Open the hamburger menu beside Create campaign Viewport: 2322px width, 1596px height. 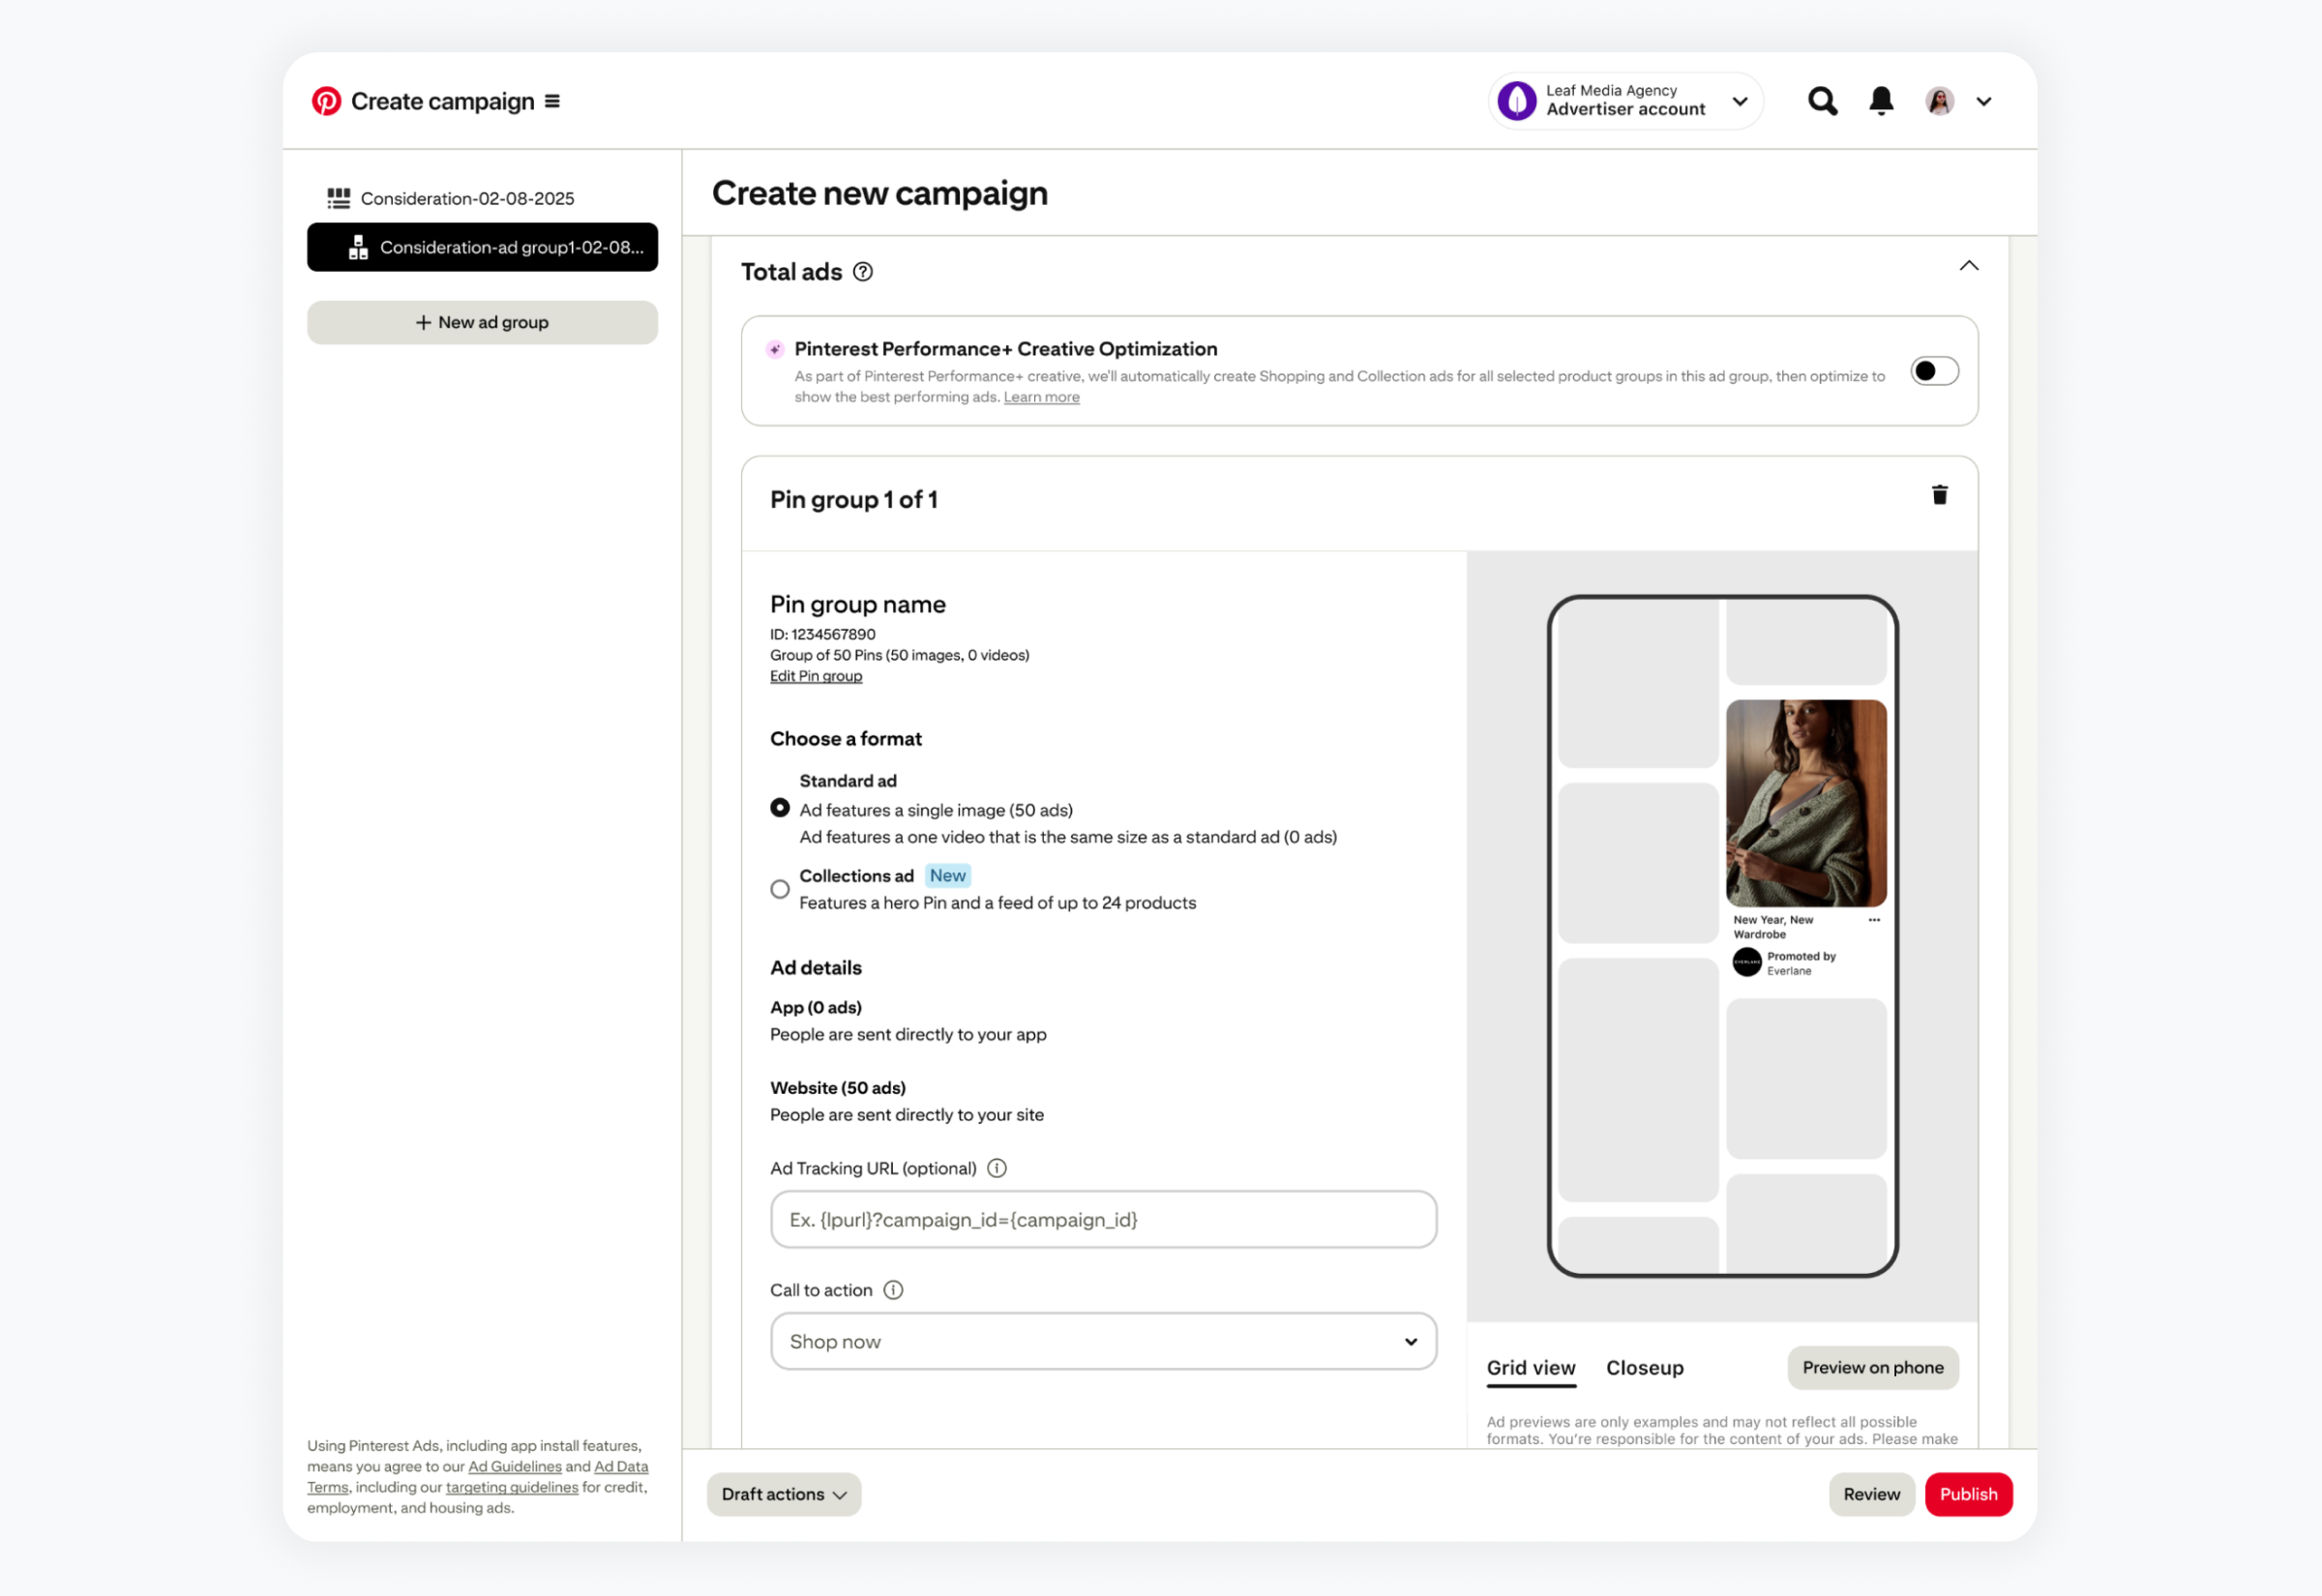click(x=552, y=101)
